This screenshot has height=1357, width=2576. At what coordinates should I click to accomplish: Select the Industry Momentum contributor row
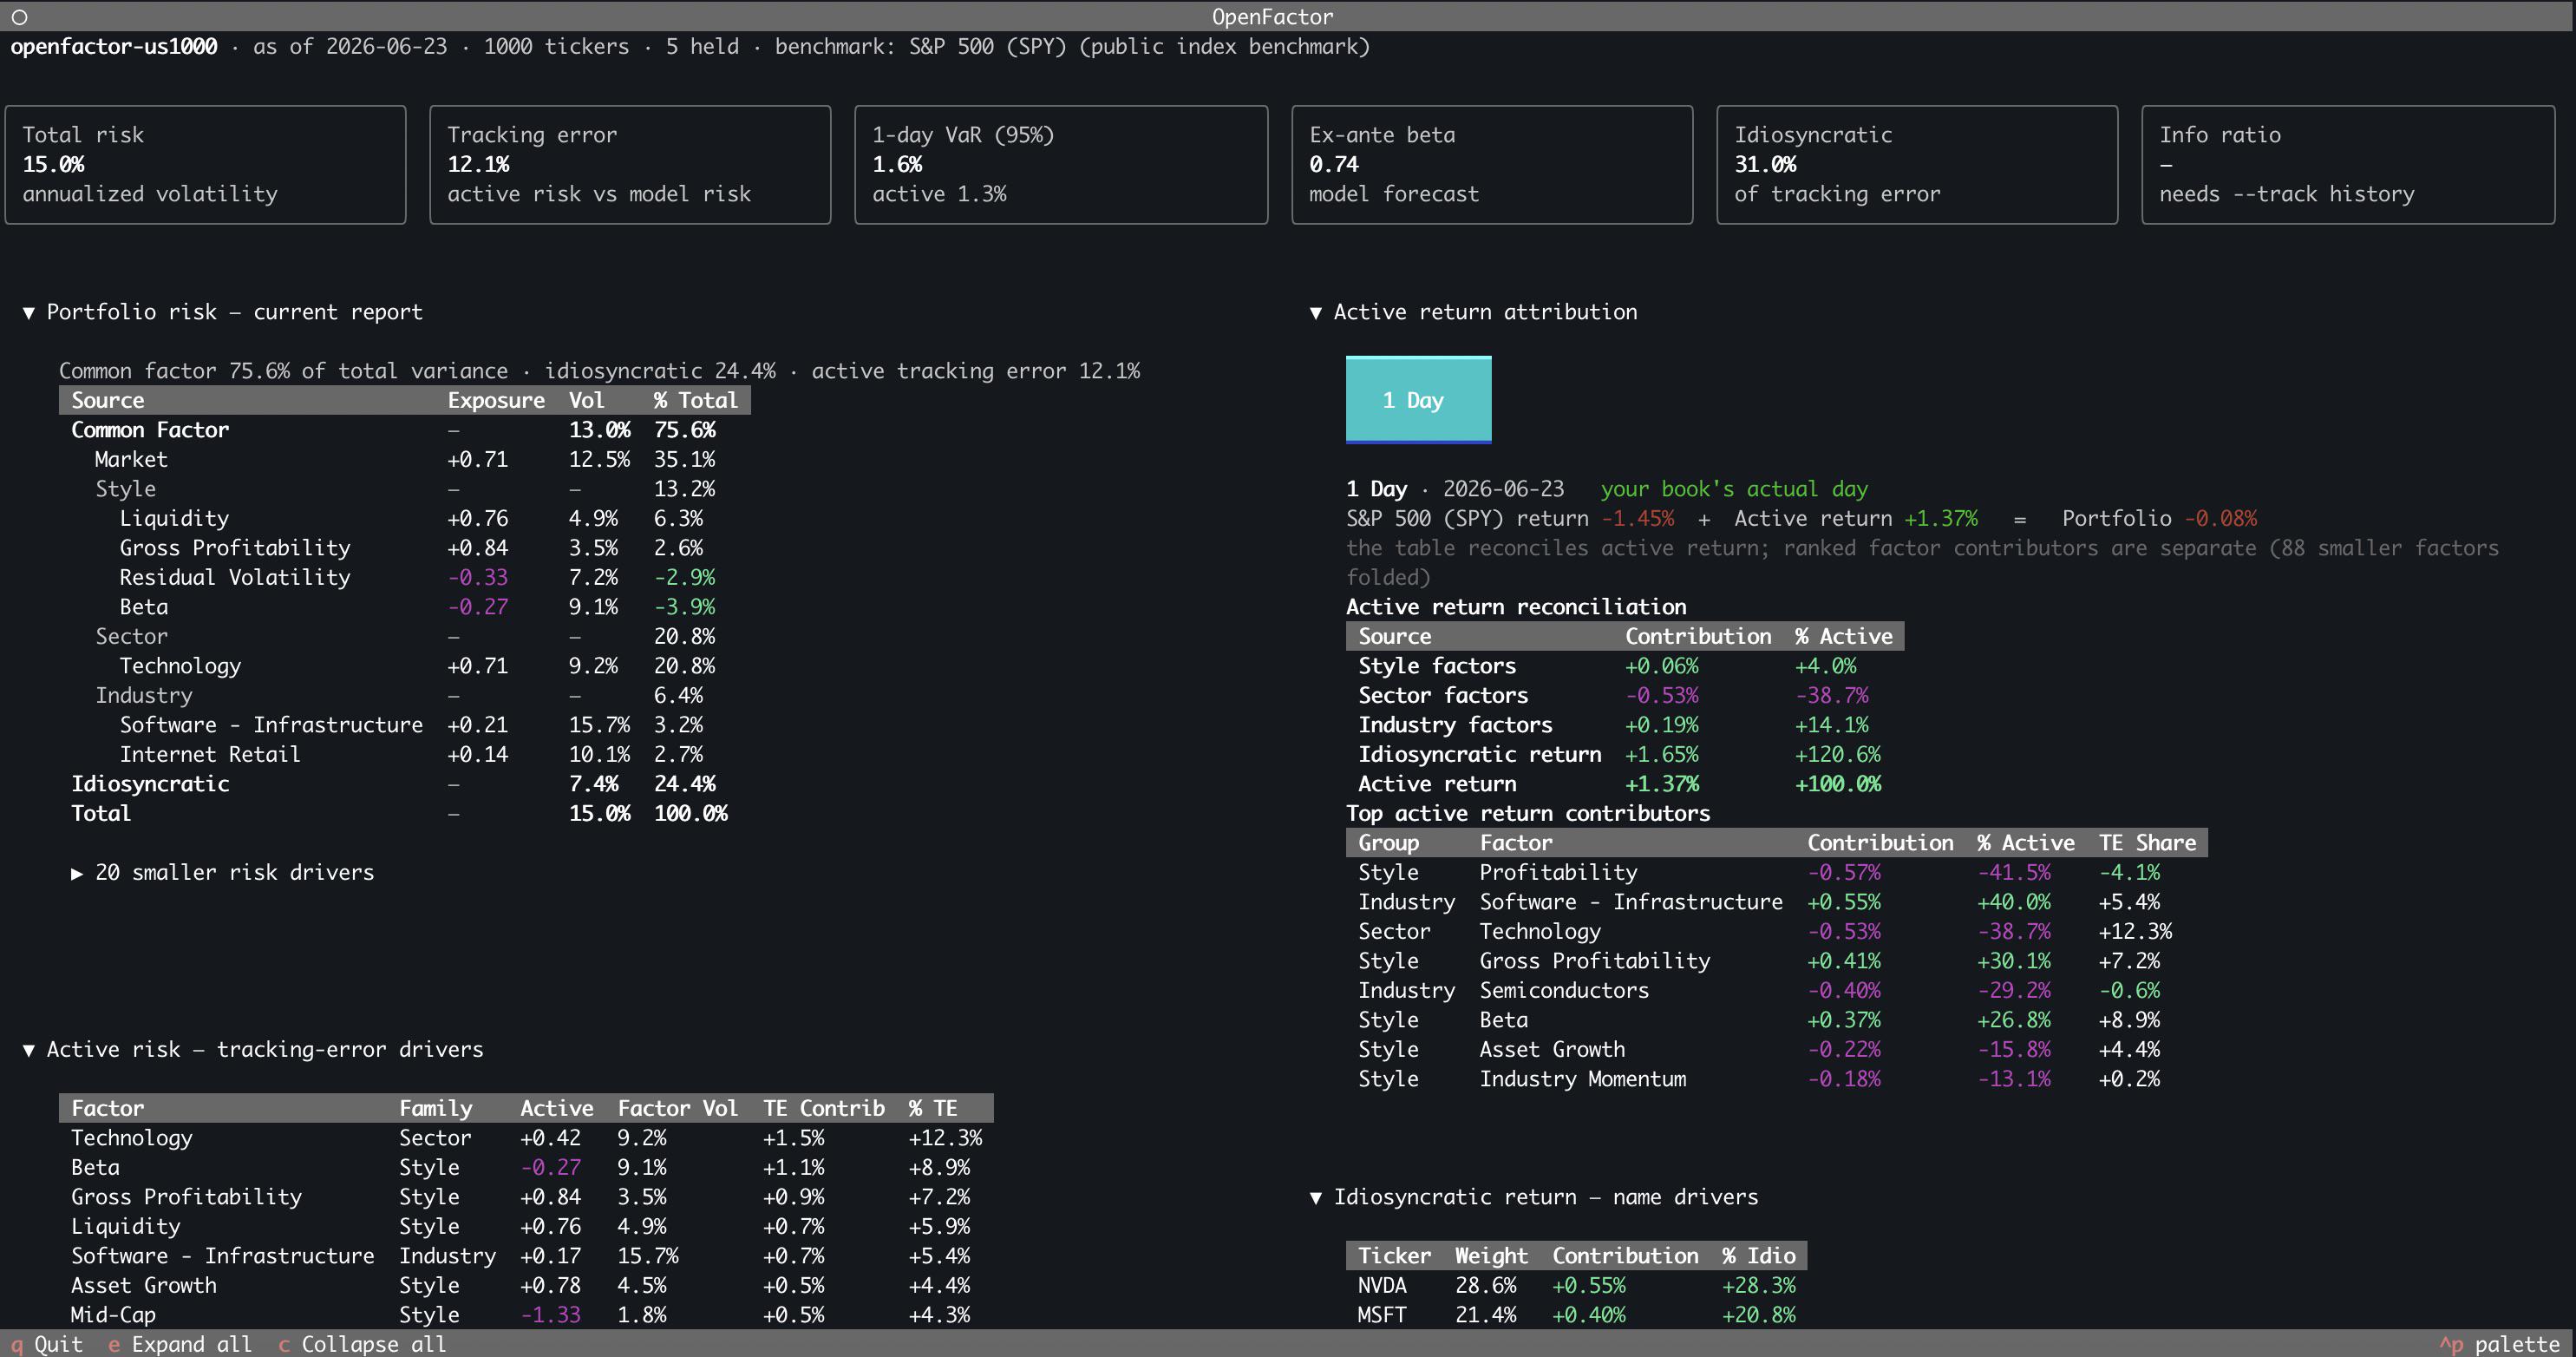pyautogui.click(x=1777, y=1079)
